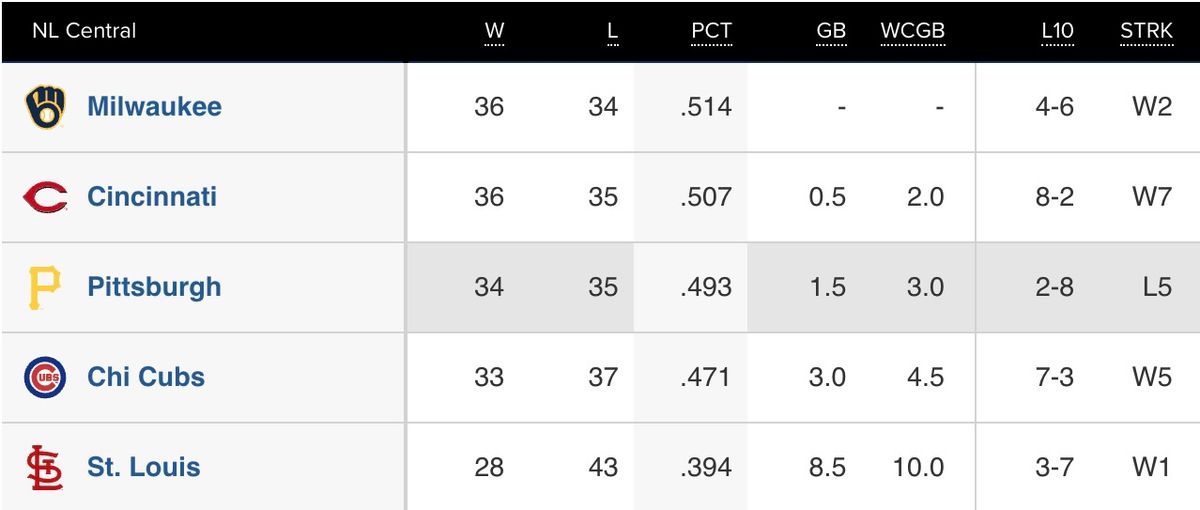Image resolution: width=1200 pixels, height=510 pixels.
Task: Open the Milwaukee team link
Action: [154, 106]
